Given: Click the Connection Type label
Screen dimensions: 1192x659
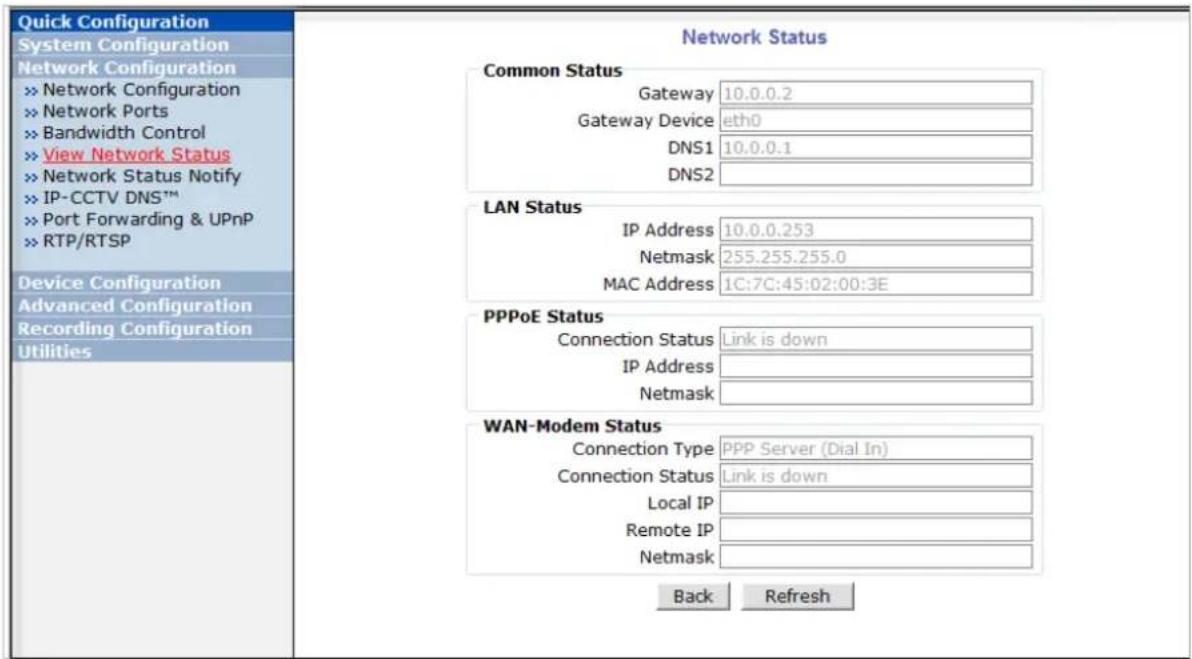Looking at the screenshot, I should point(643,448).
